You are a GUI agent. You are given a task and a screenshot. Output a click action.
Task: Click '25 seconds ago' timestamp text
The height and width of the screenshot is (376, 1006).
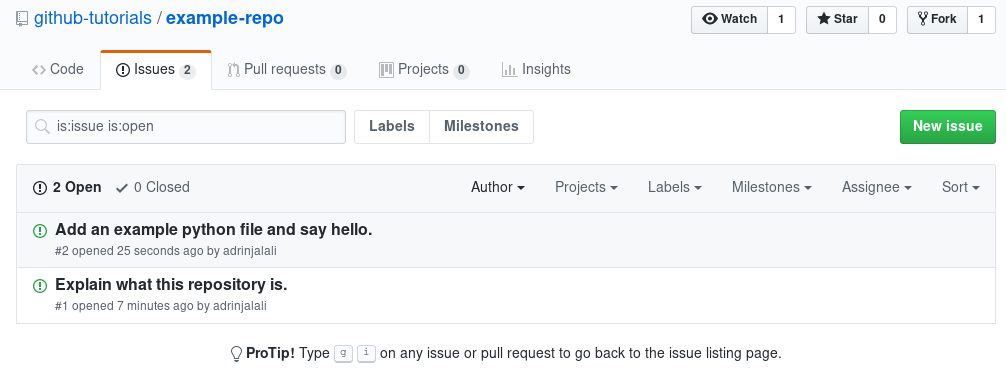[x=160, y=251]
